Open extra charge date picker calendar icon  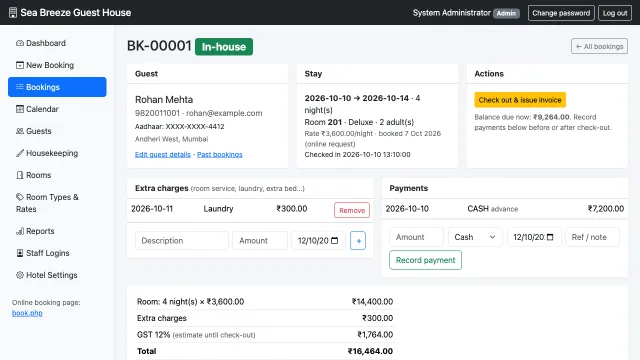[x=335, y=240]
